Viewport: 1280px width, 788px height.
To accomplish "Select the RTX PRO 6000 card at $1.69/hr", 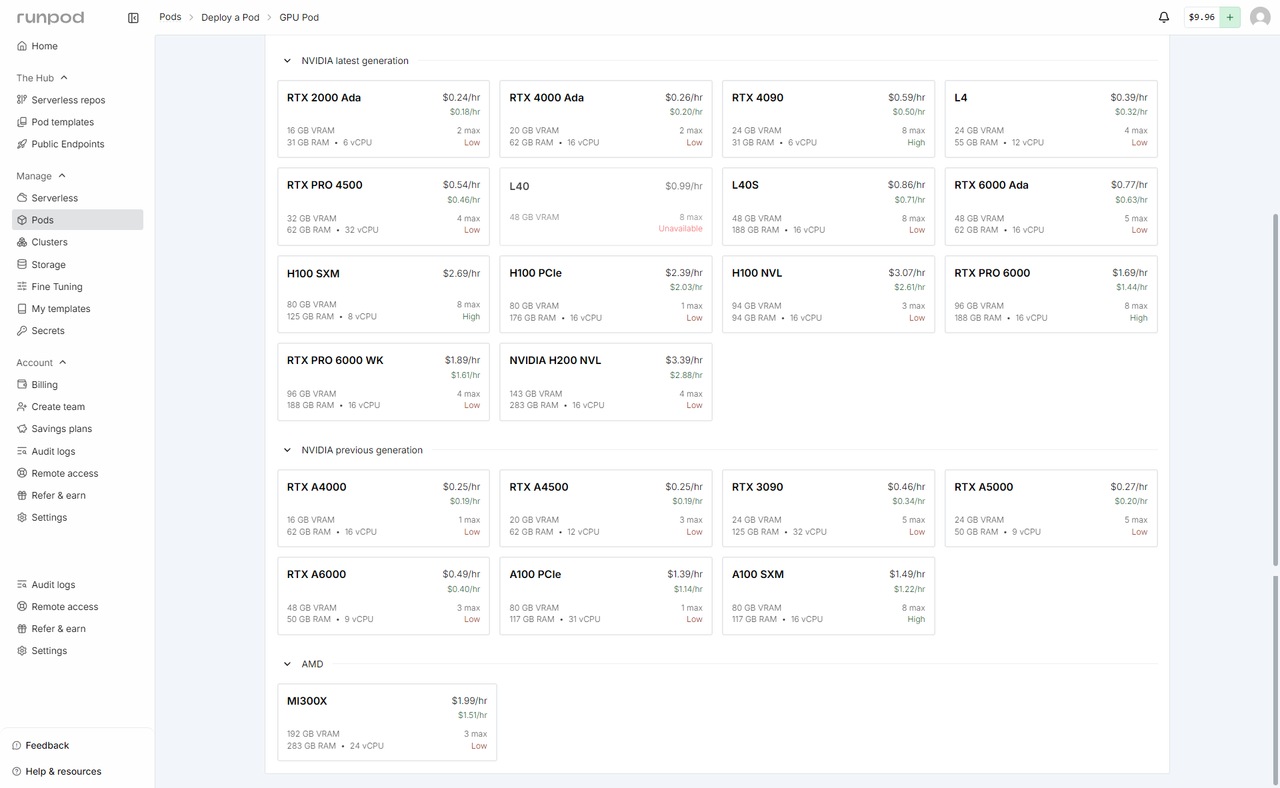I will point(1051,294).
